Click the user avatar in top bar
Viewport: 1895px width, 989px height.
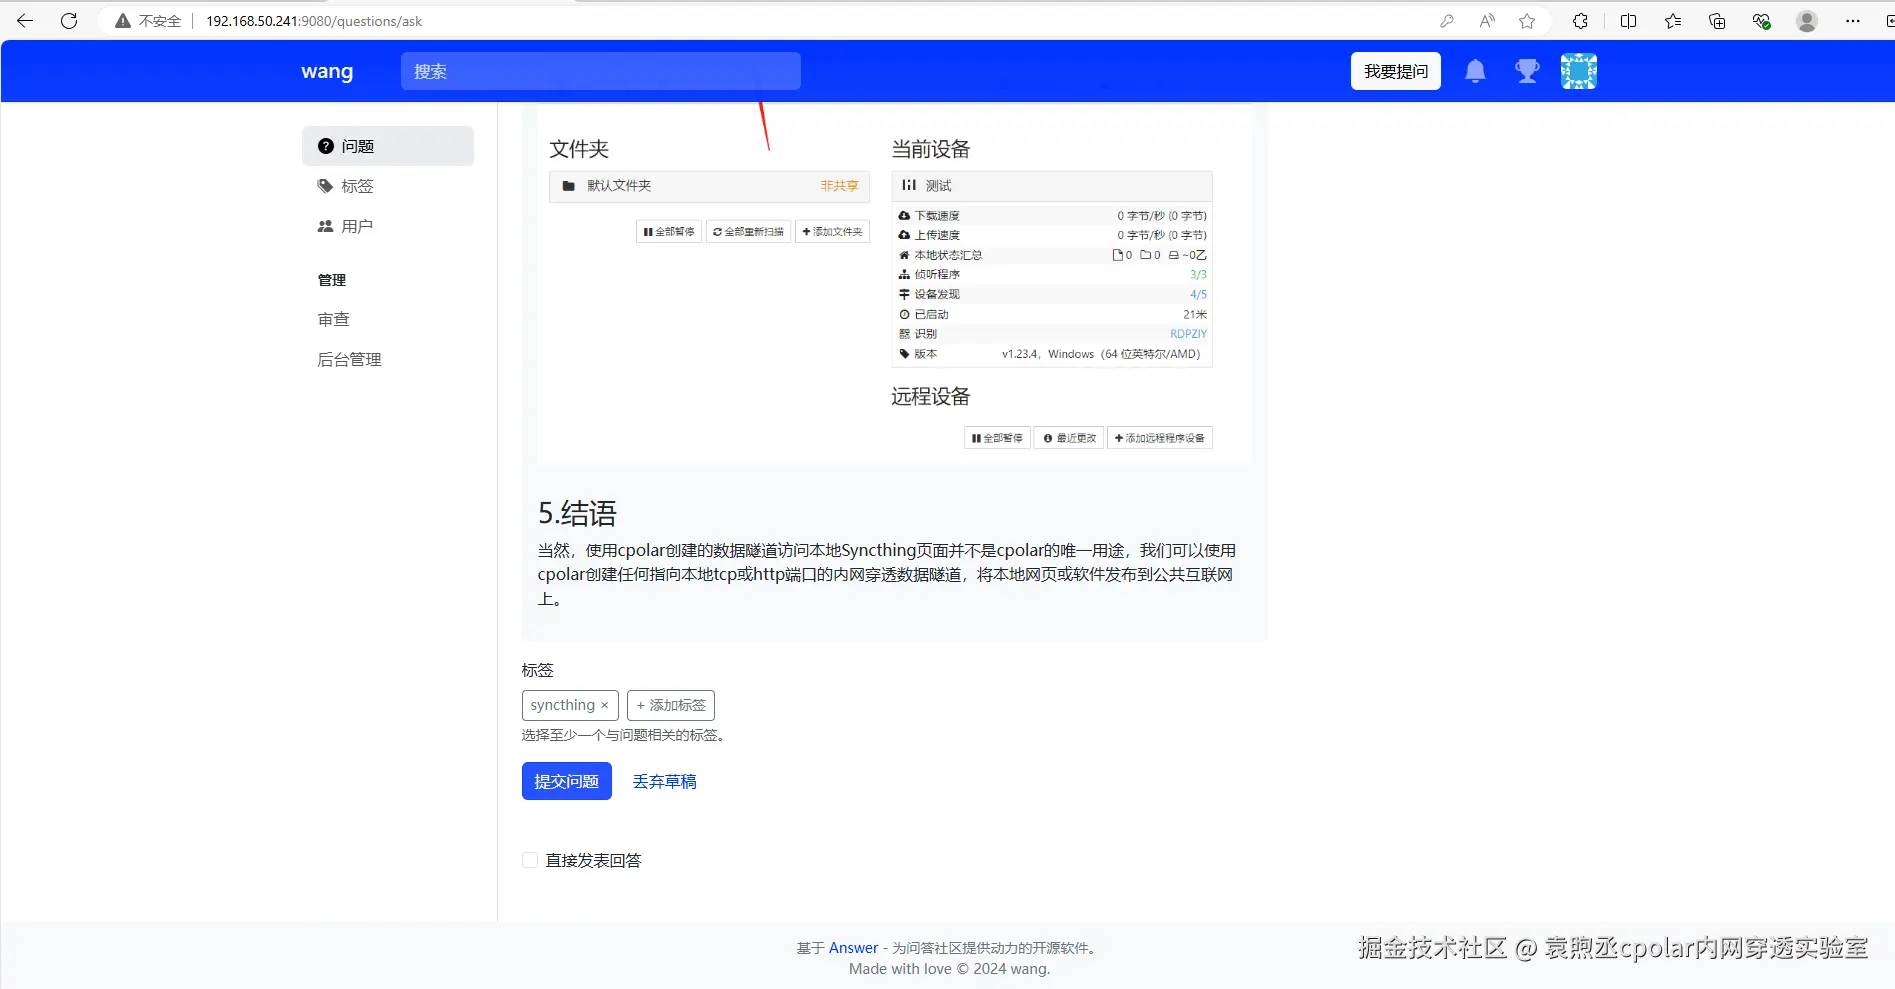[x=1578, y=70]
